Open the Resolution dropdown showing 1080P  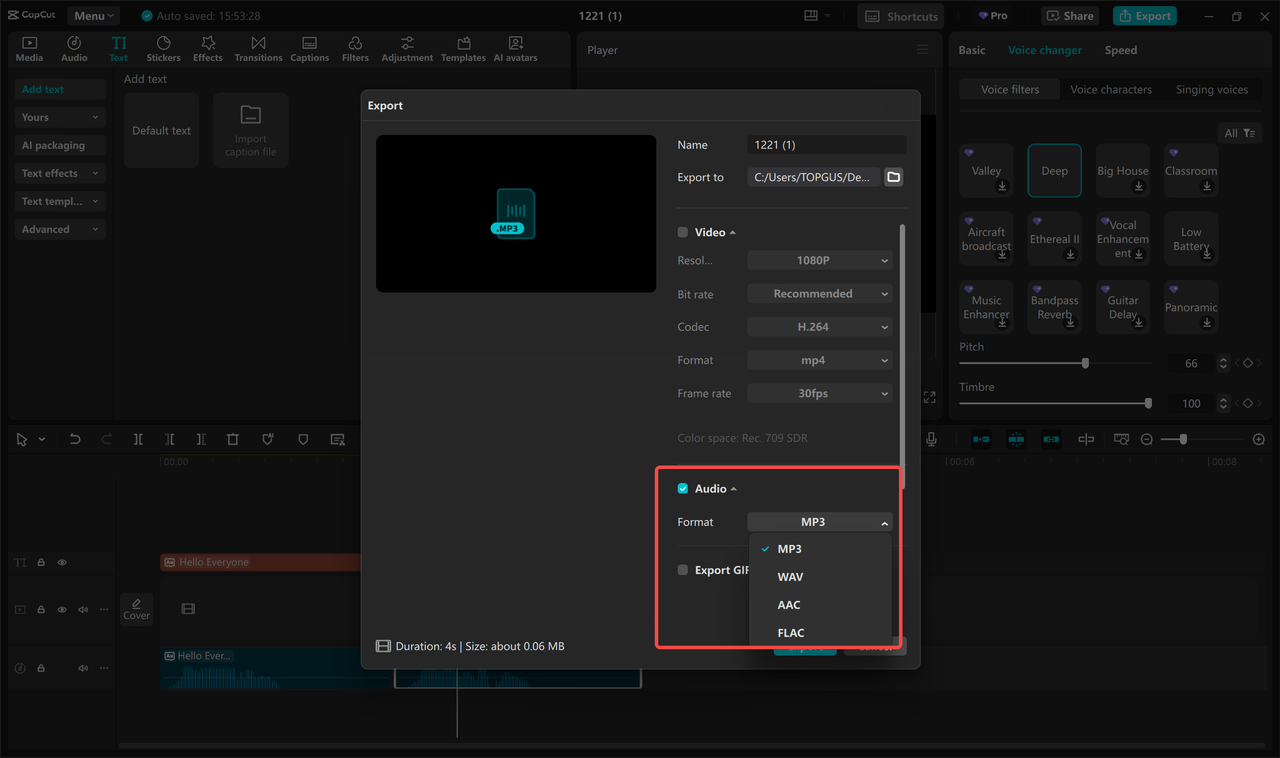819,260
